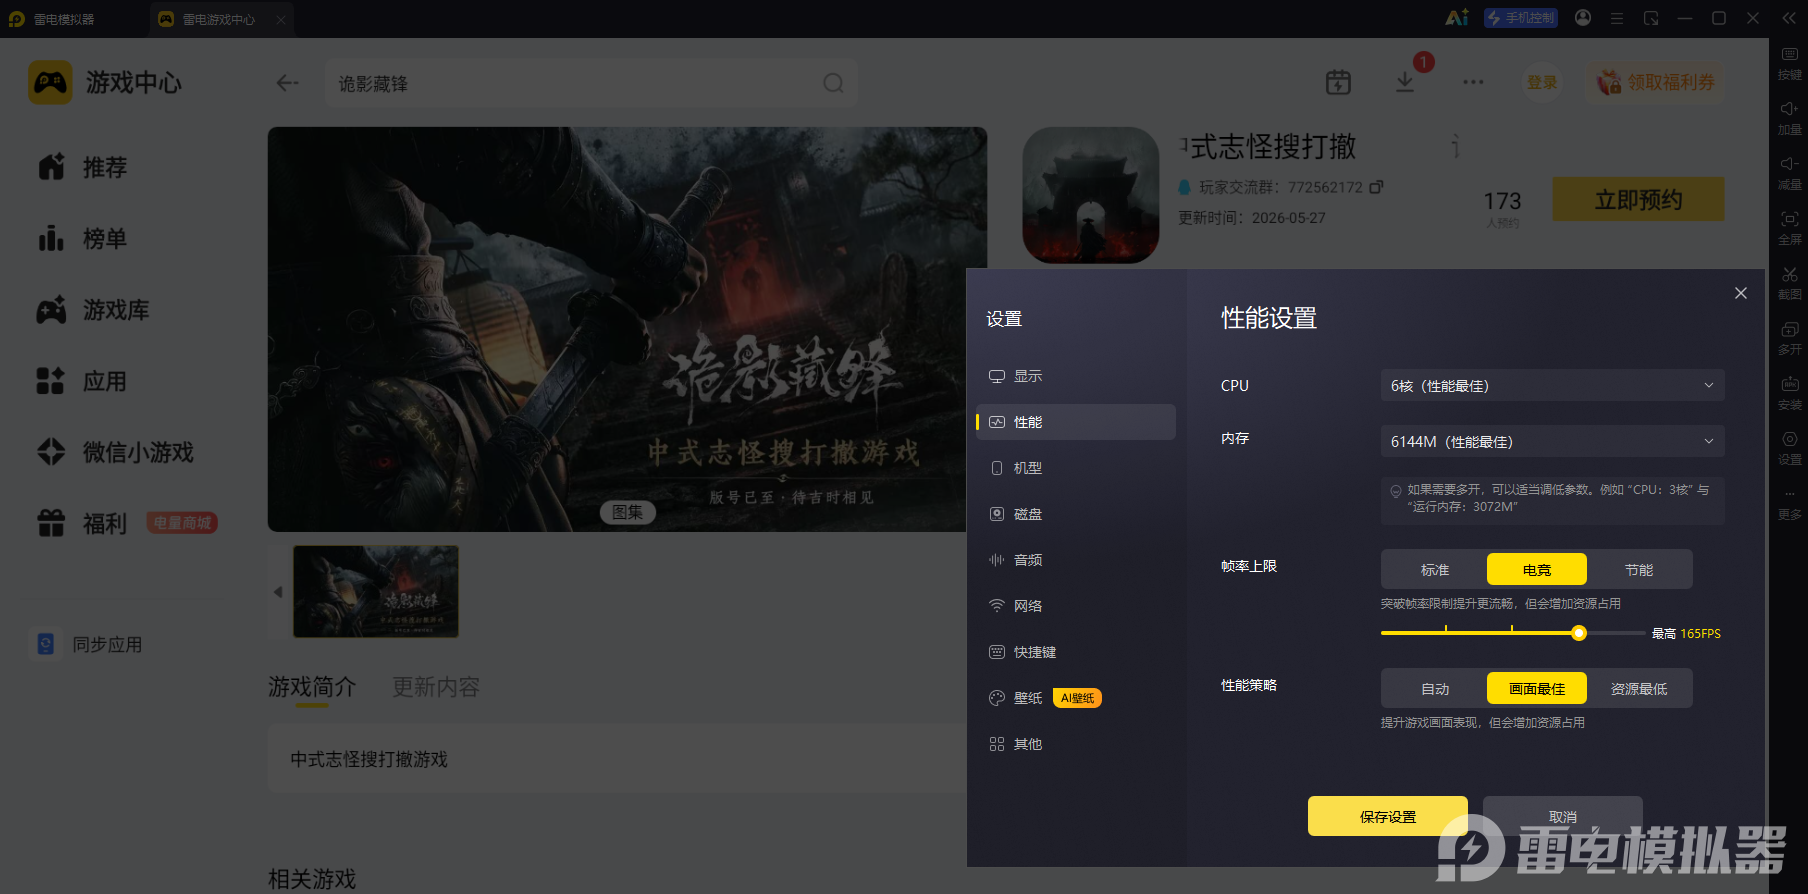Go to 榜单 in the left navigation
This screenshot has width=1808, height=894.
click(x=82, y=238)
